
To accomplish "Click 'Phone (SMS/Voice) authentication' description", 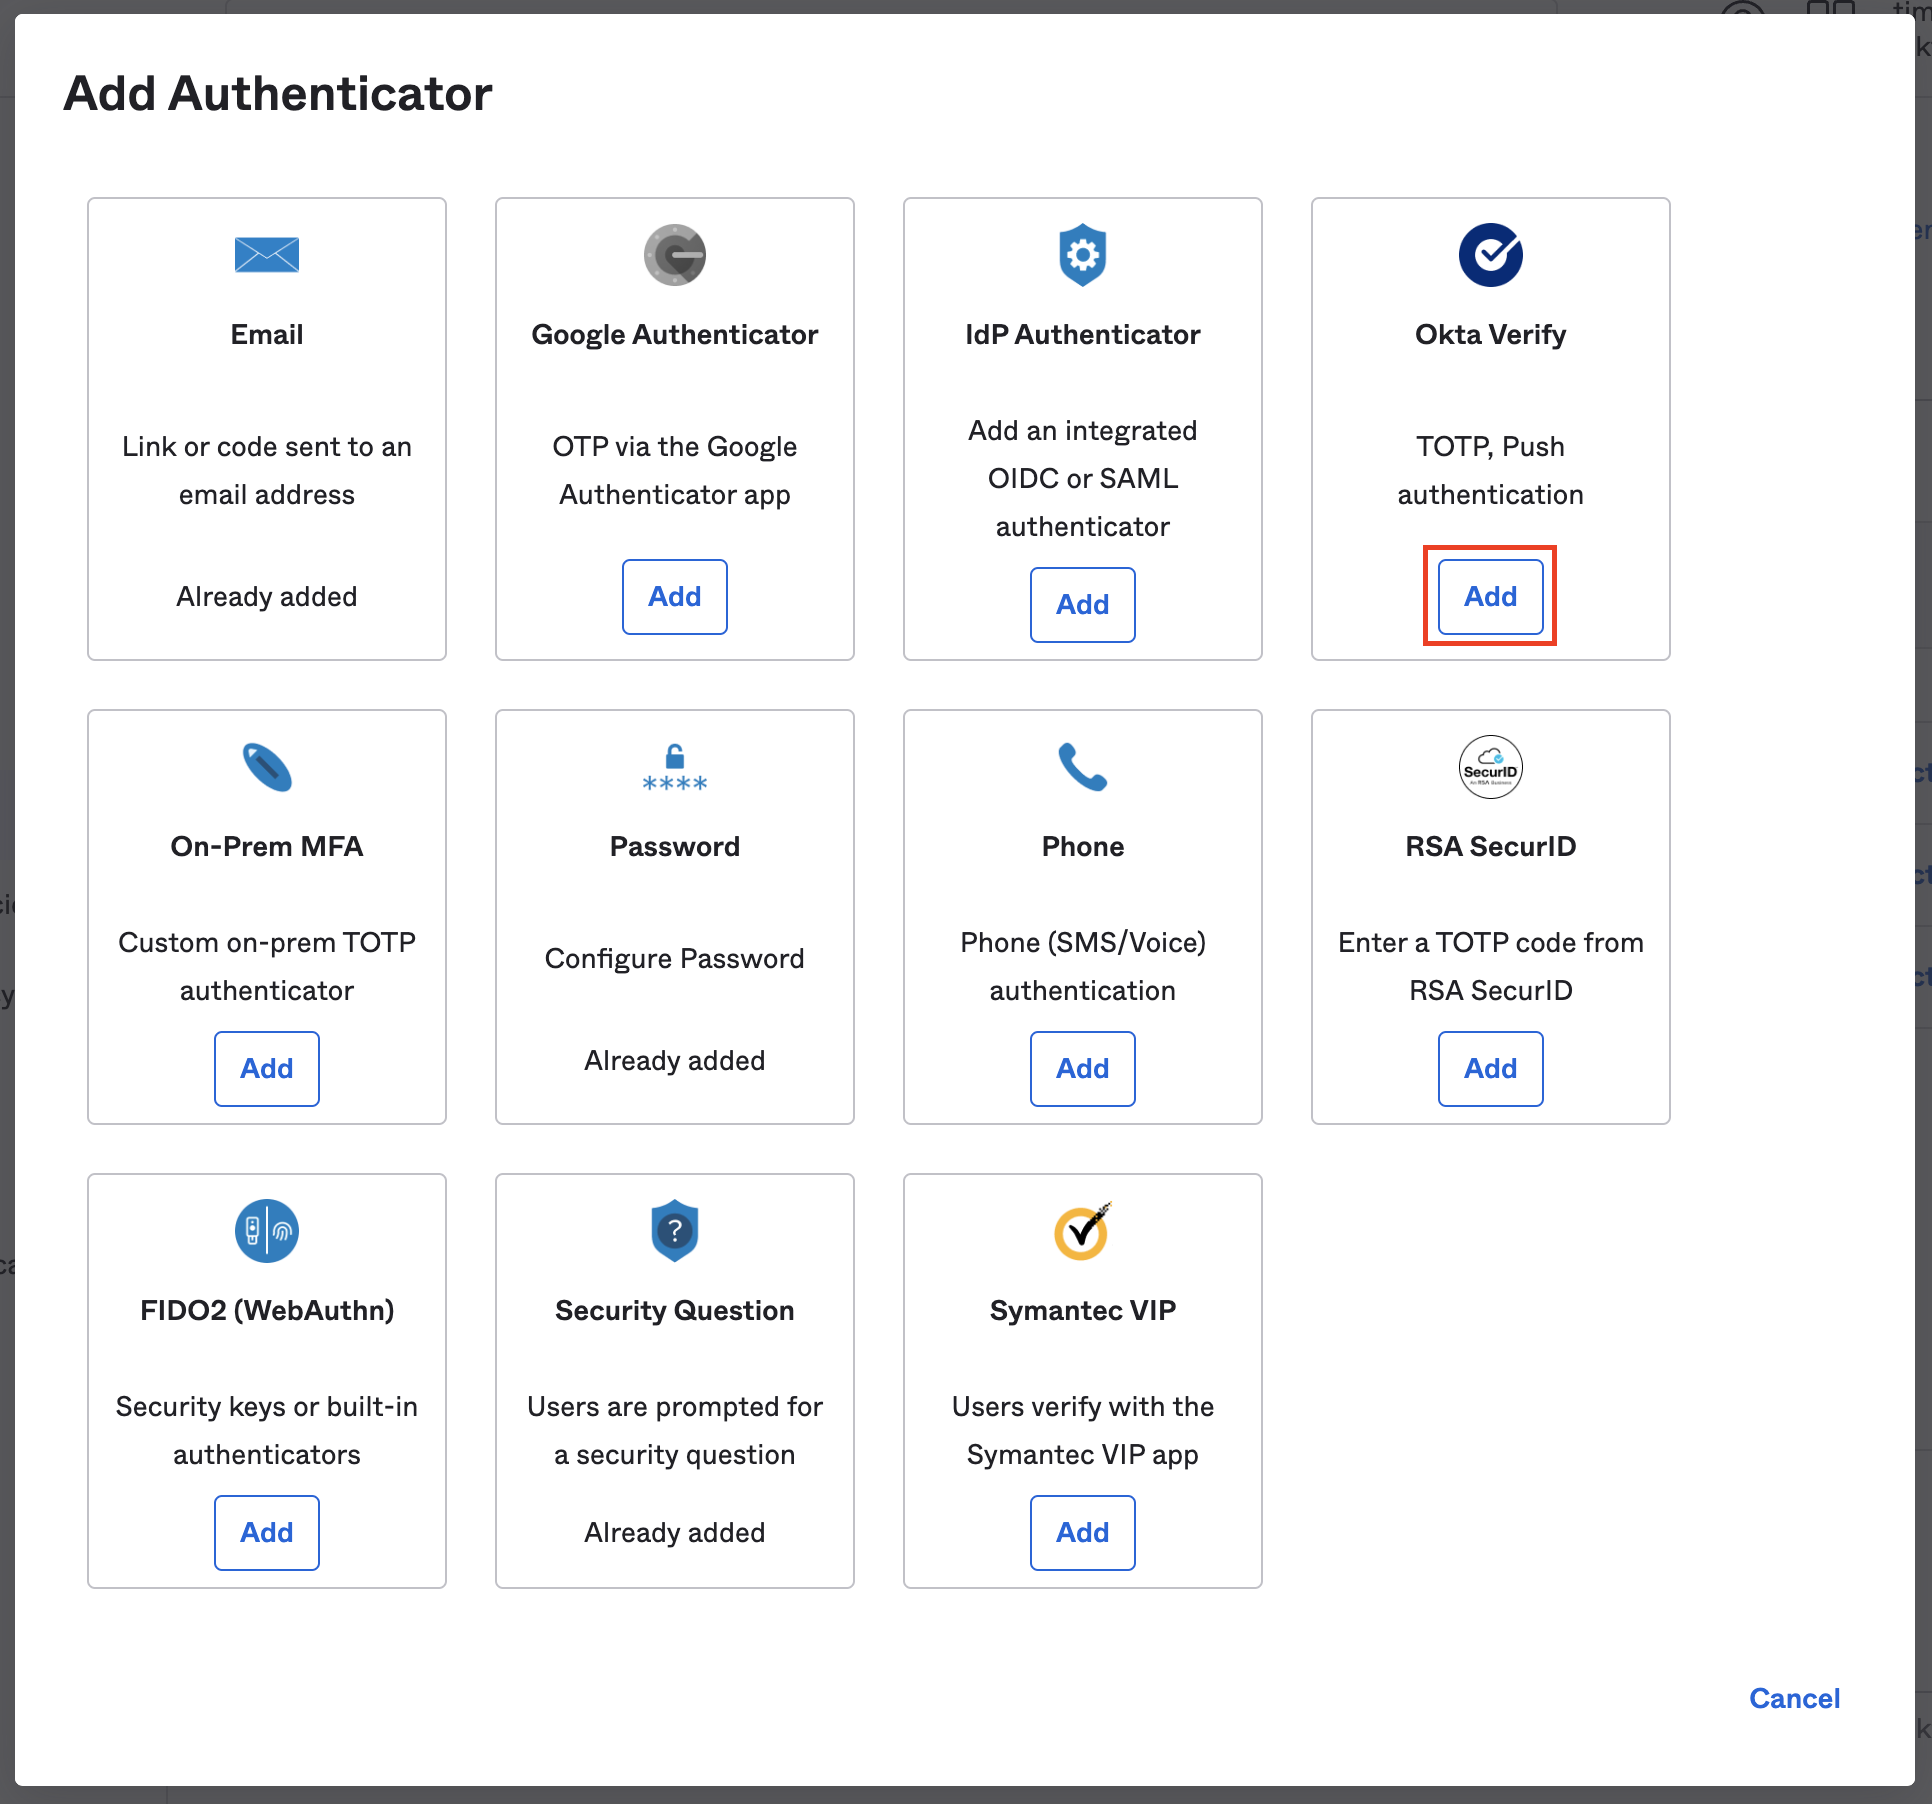I will (x=1083, y=967).
